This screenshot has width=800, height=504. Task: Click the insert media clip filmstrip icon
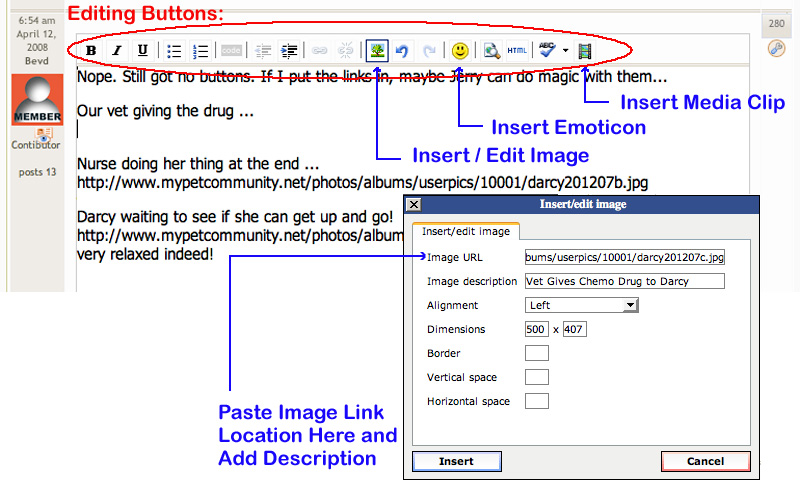[585, 51]
